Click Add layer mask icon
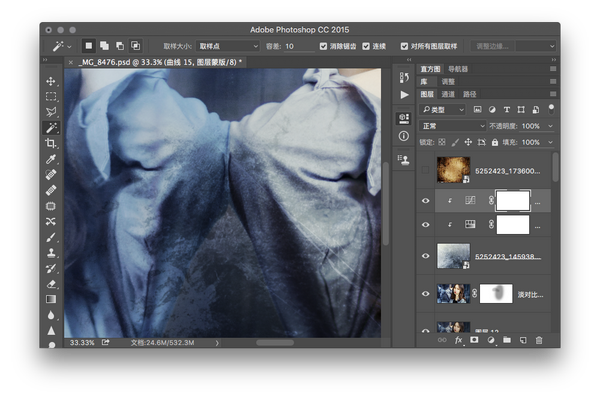Viewport: 600px width, 402px height. [474, 340]
